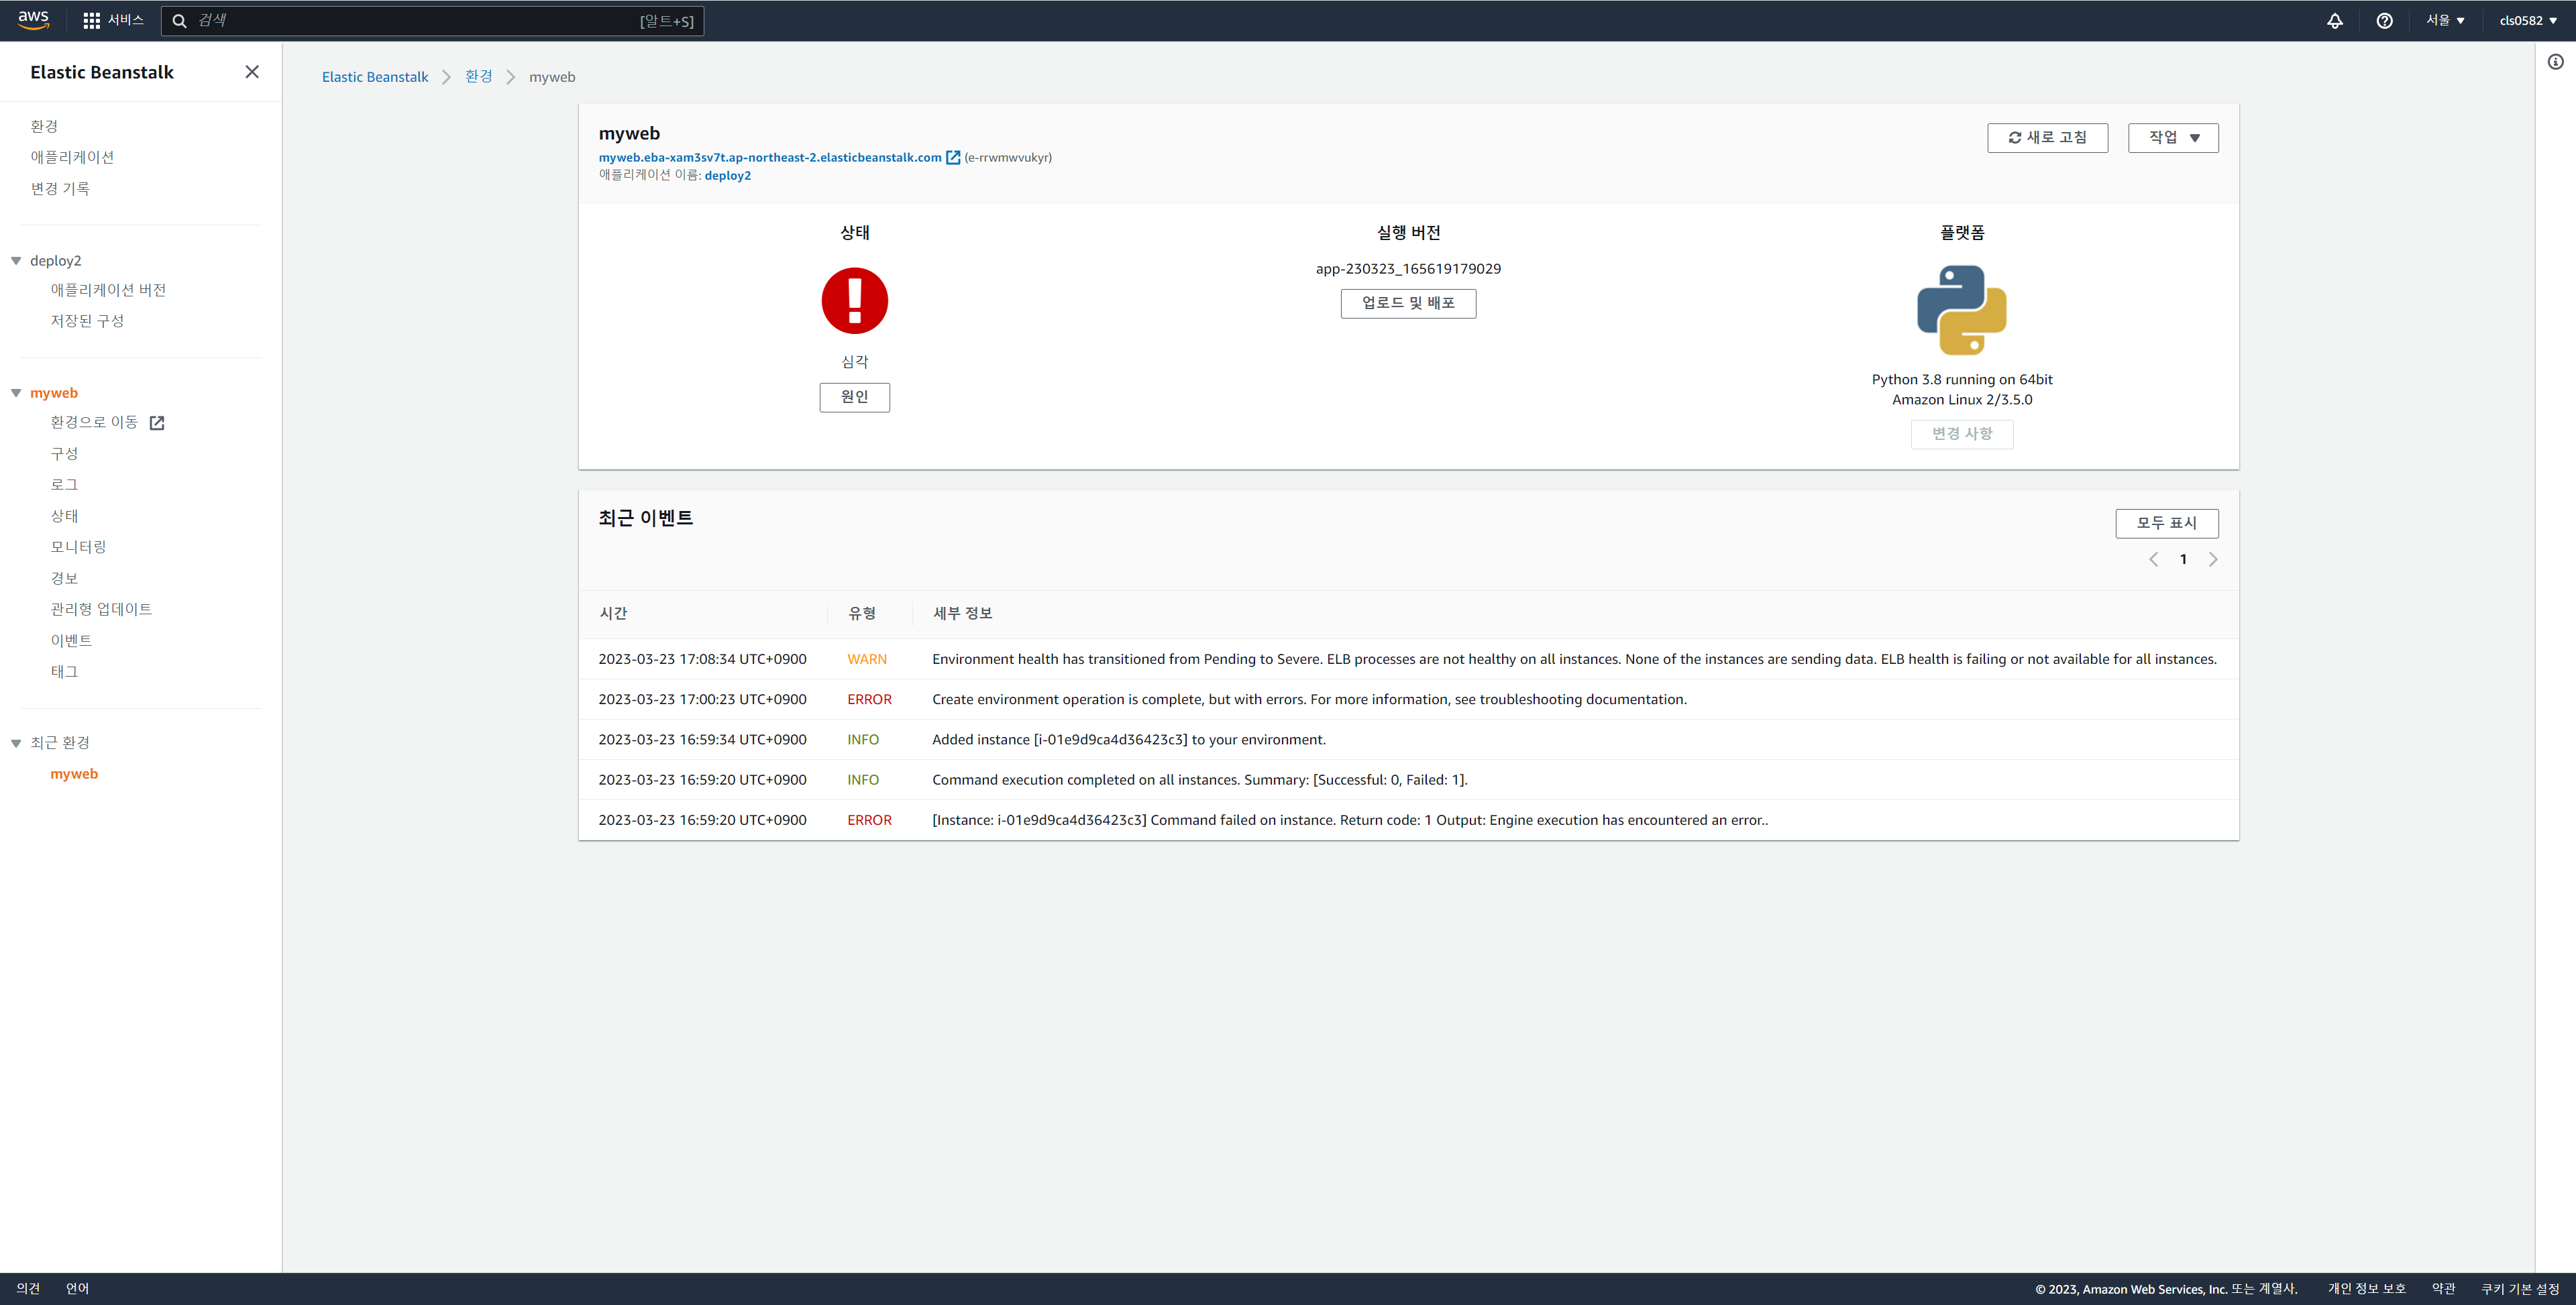
Task: Open the cls0582 account menu
Action: [x=2528, y=21]
